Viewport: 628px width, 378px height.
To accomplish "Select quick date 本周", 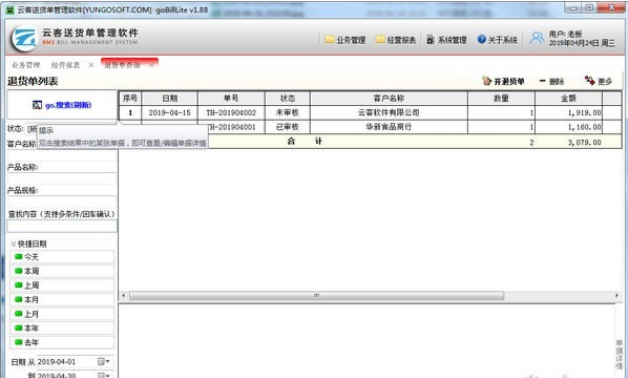I will coord(62,271).
